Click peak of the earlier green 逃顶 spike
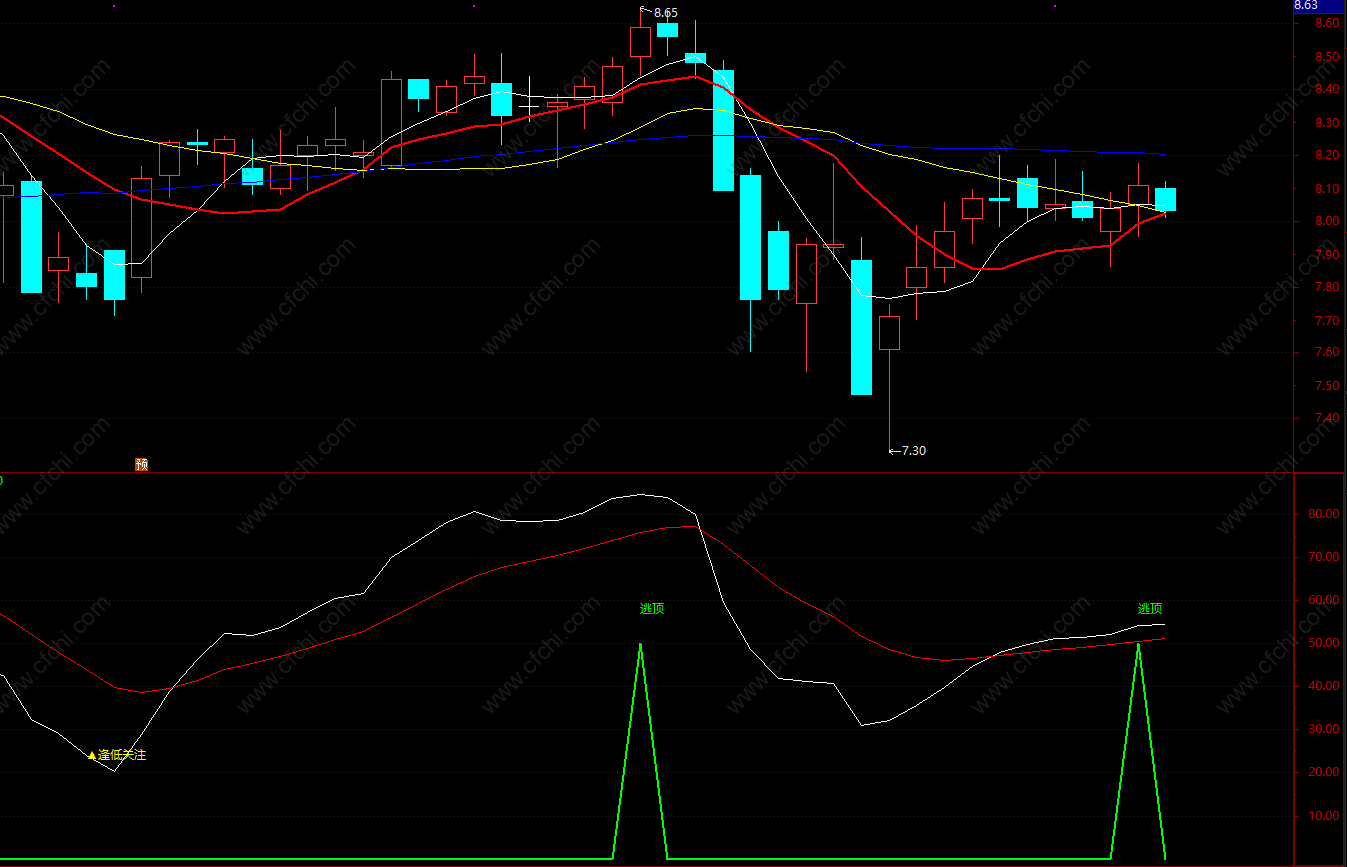The image size is (1347, 867). coord(640,644)
